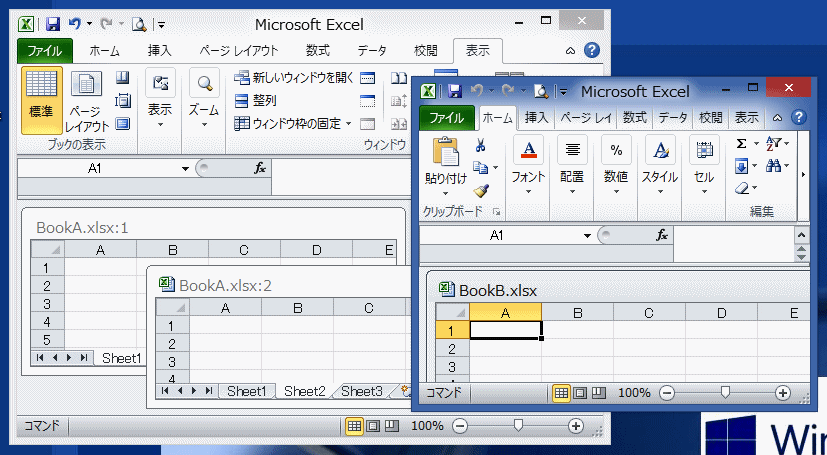Open ファイル tab in back Excel window
This screenshot has height=455, width=827.
click(x=44, y=51)
